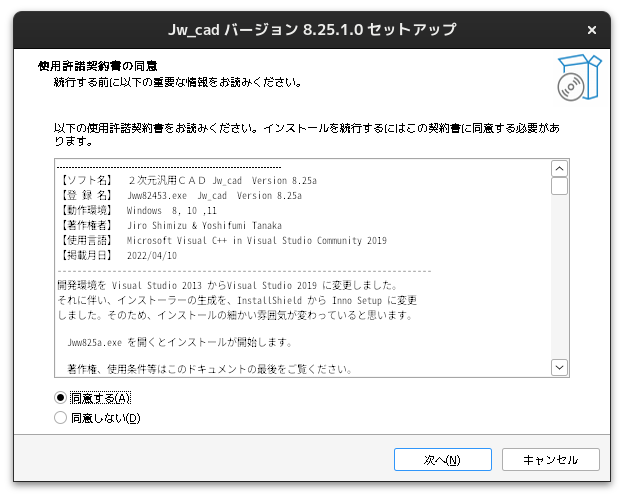Click the 次へ(N) button
624x498 pixels.
click(x=443, y=459)
